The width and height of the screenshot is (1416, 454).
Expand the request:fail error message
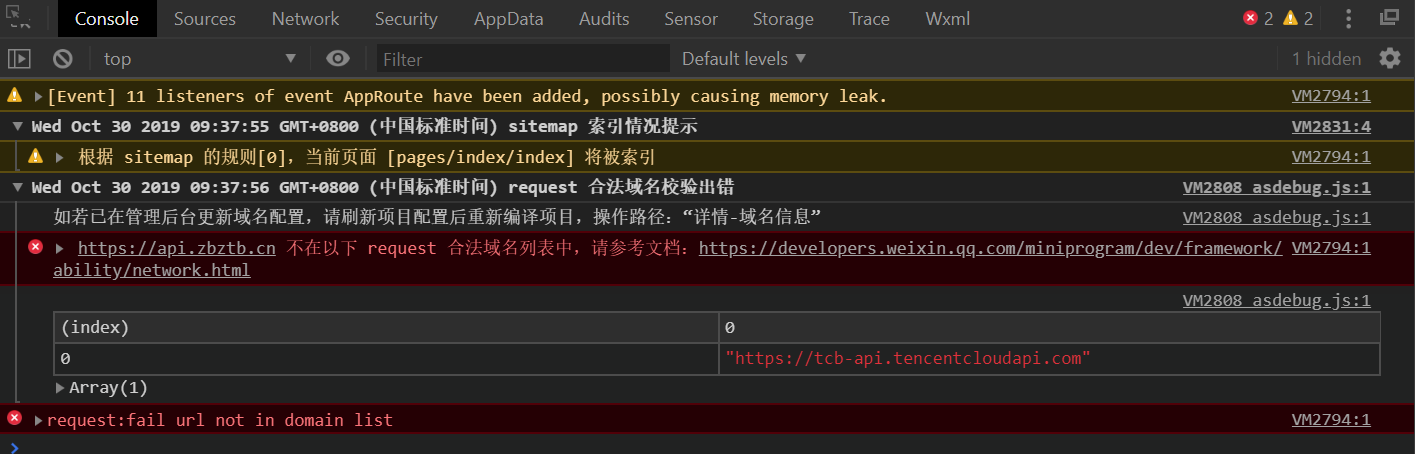39,420
